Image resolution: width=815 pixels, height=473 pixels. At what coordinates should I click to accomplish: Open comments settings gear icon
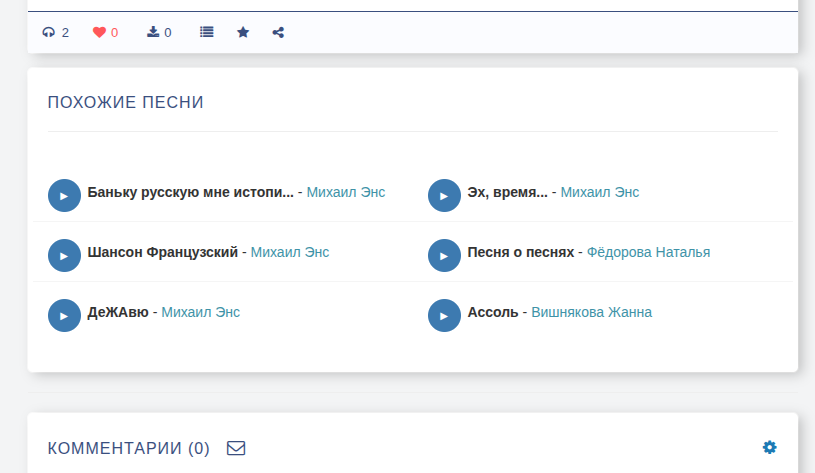pyautogui.click(x=769, y=447)
